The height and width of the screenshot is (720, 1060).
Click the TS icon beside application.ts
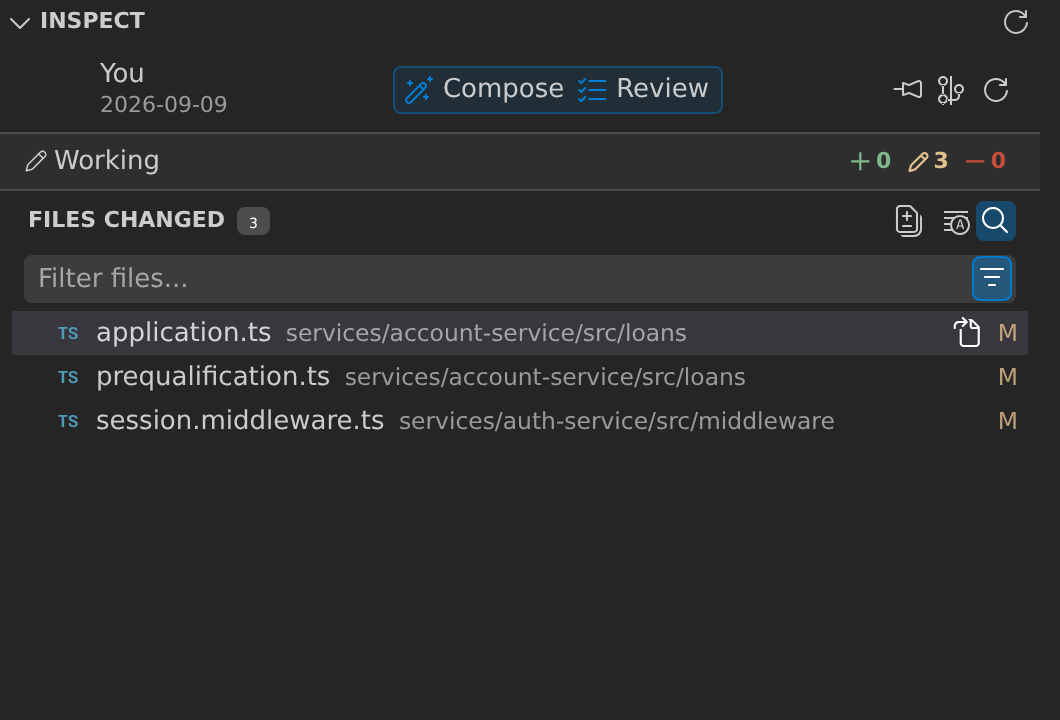point(68,333)
